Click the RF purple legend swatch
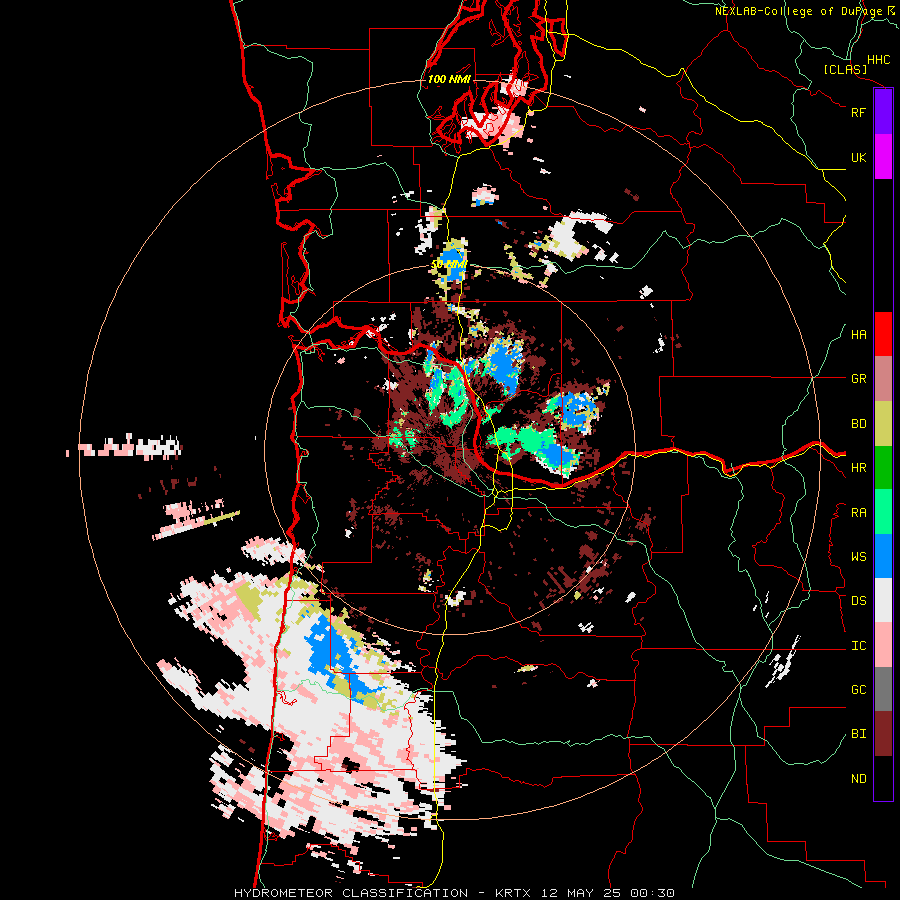 [883, 112]
